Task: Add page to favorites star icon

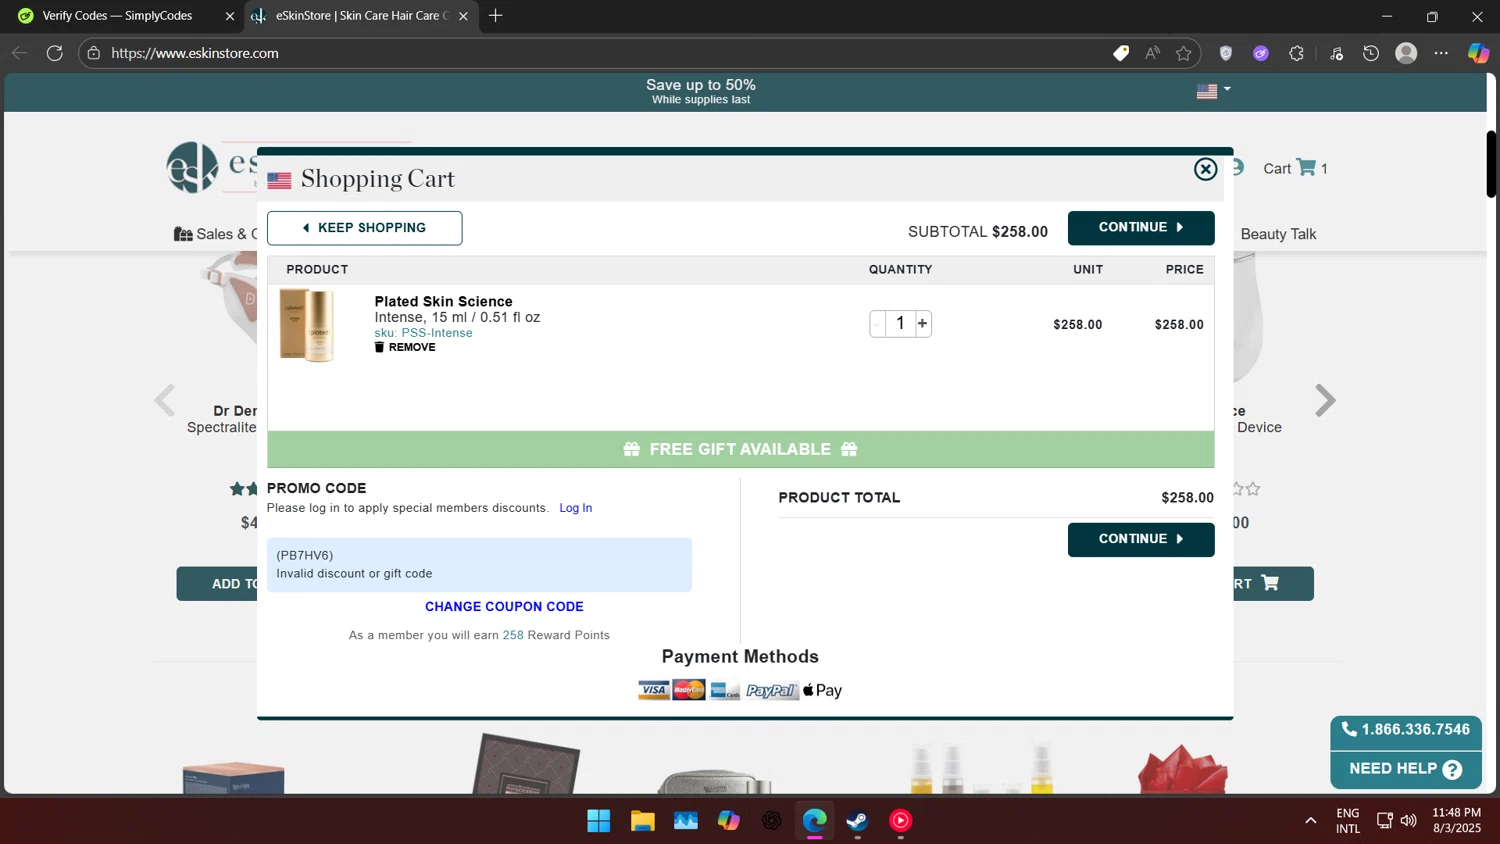Action: (1184, 53)
